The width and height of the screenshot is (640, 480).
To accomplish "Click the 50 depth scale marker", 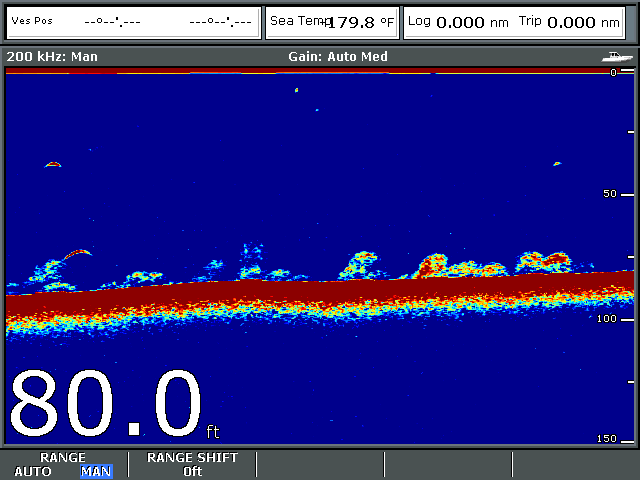I will coord(612,194).
